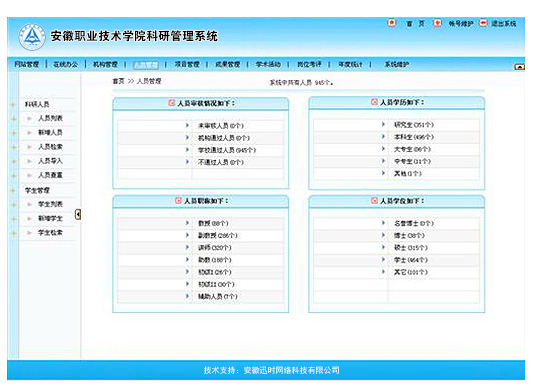534x387 pixels.
Task: Click the 首页 breadcrumb link
Action: click(x=119, y=81)
